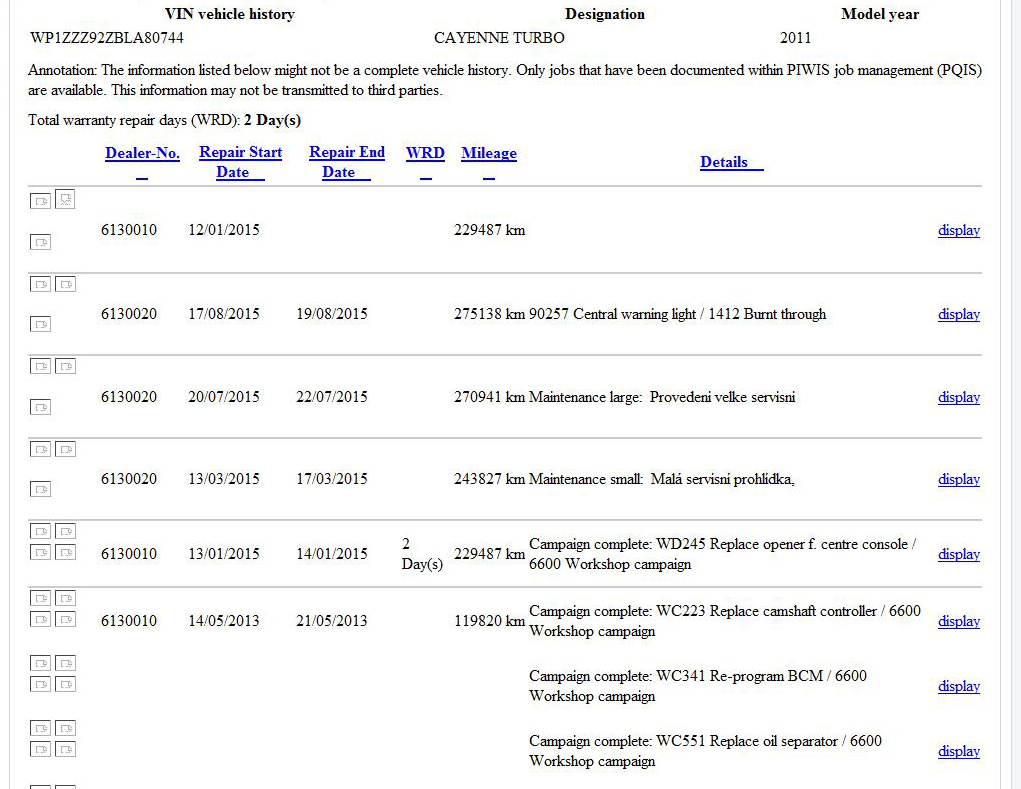Image resolution: width=1021 pixels, height=789 pixels.
Task: Click bottom-left icon beside the WC341 campaign row
Action: click(x=40, y=684)
